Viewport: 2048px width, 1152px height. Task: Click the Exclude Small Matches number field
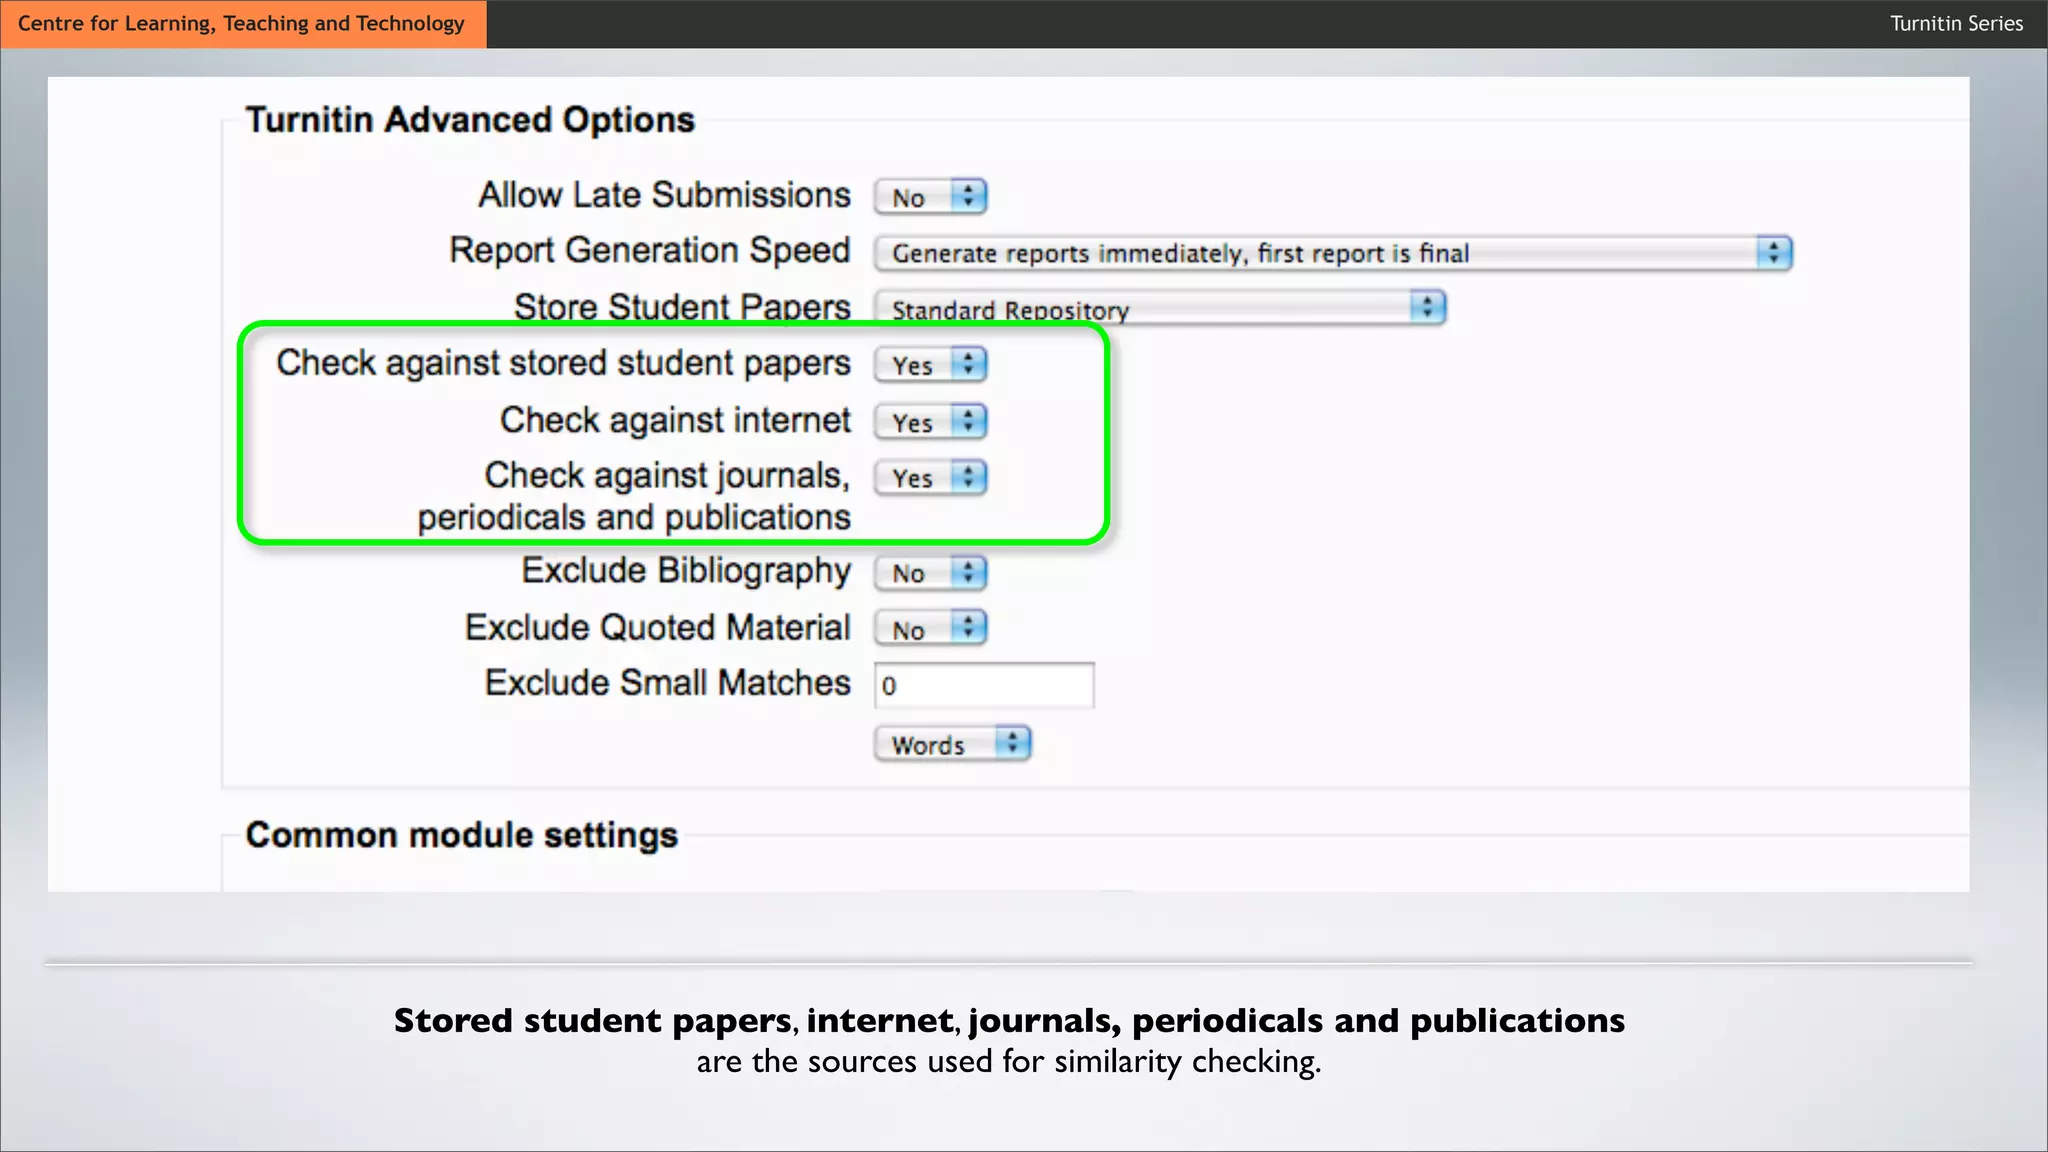(x=984, y=686)
